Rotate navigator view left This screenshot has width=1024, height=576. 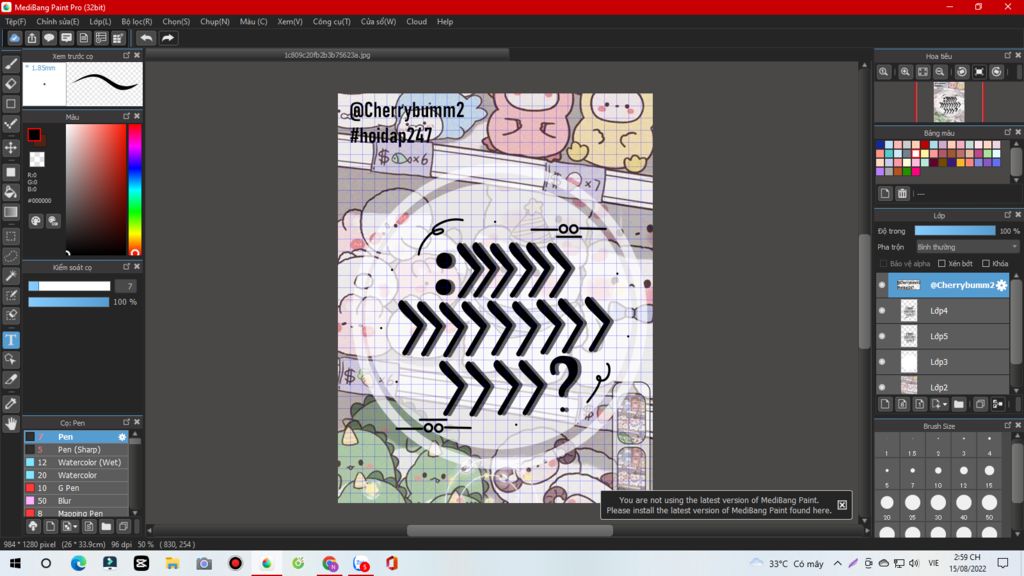(962, 72)
